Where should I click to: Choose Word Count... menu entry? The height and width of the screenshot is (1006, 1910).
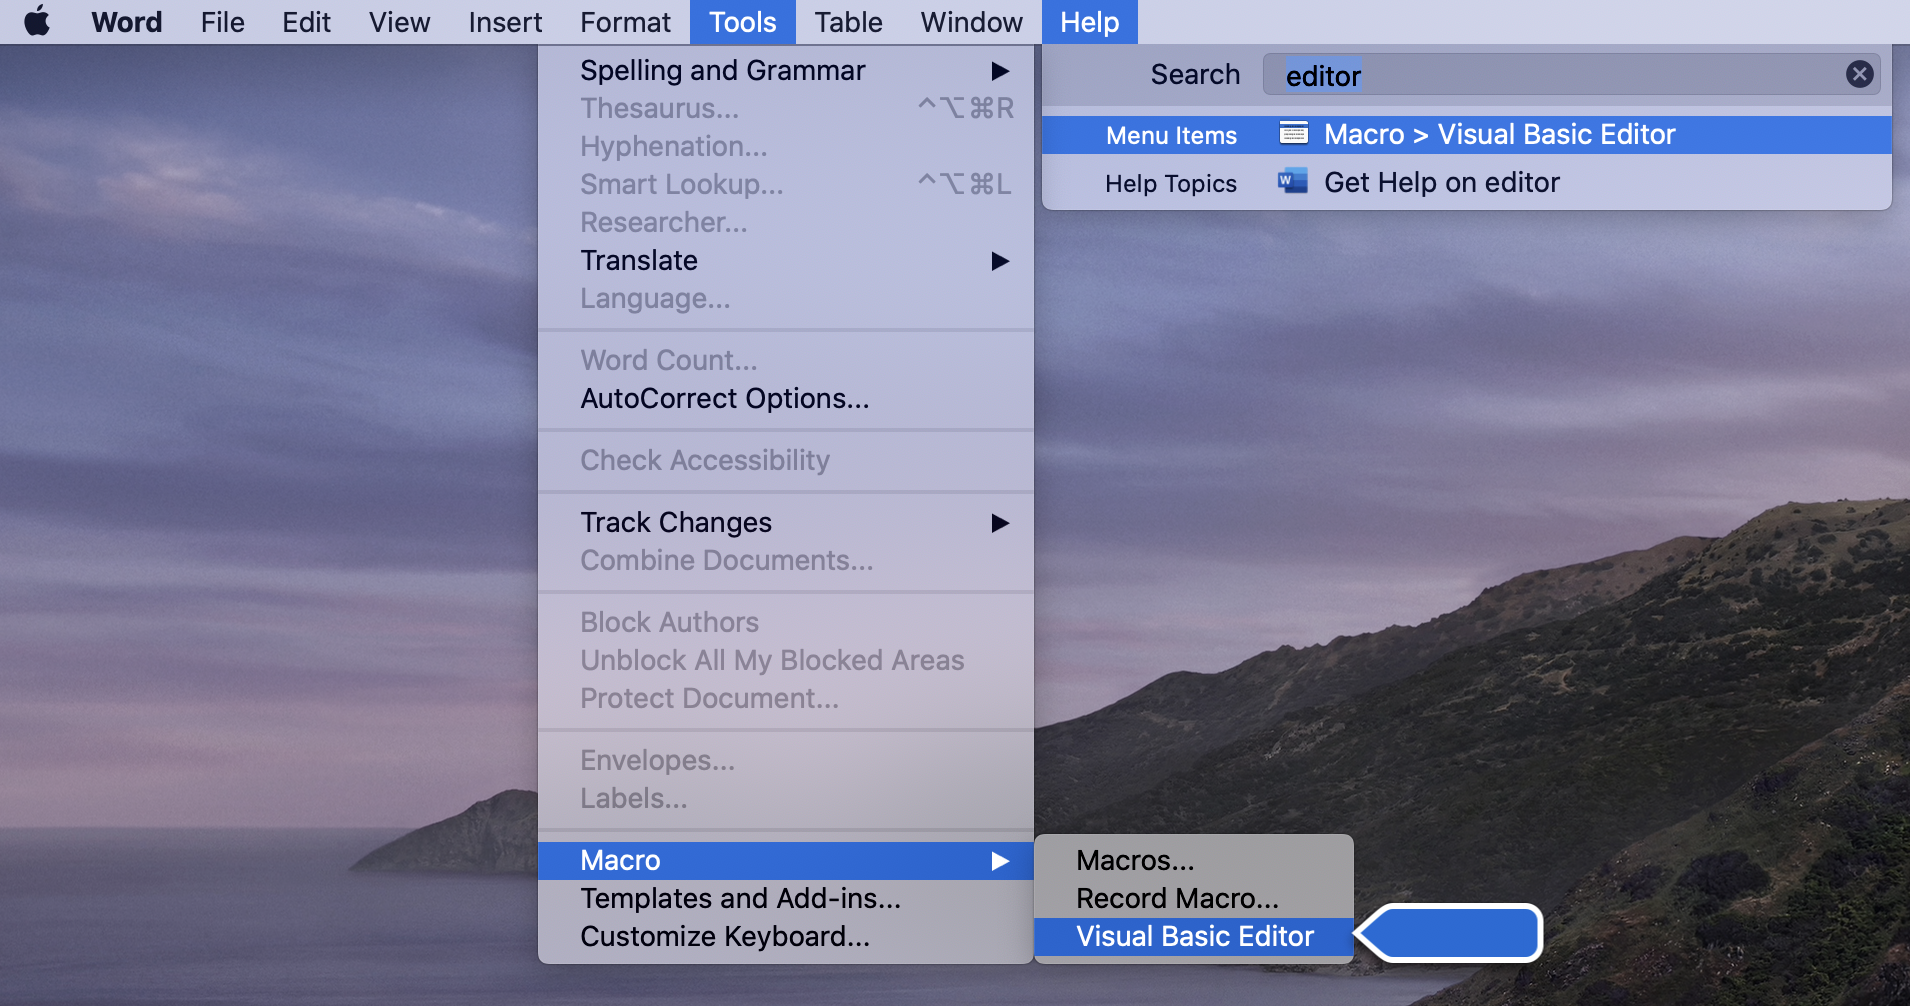pos(786,361)
